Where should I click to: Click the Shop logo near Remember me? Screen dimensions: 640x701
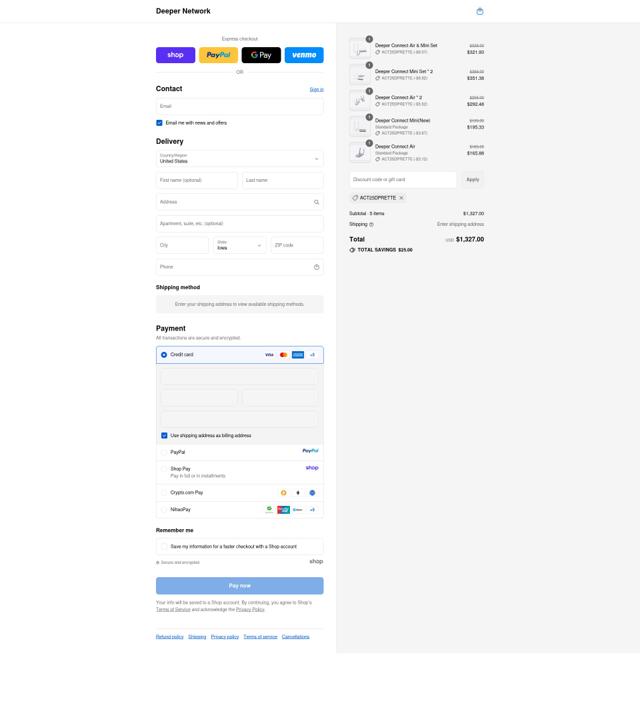(x=316, y=562)
